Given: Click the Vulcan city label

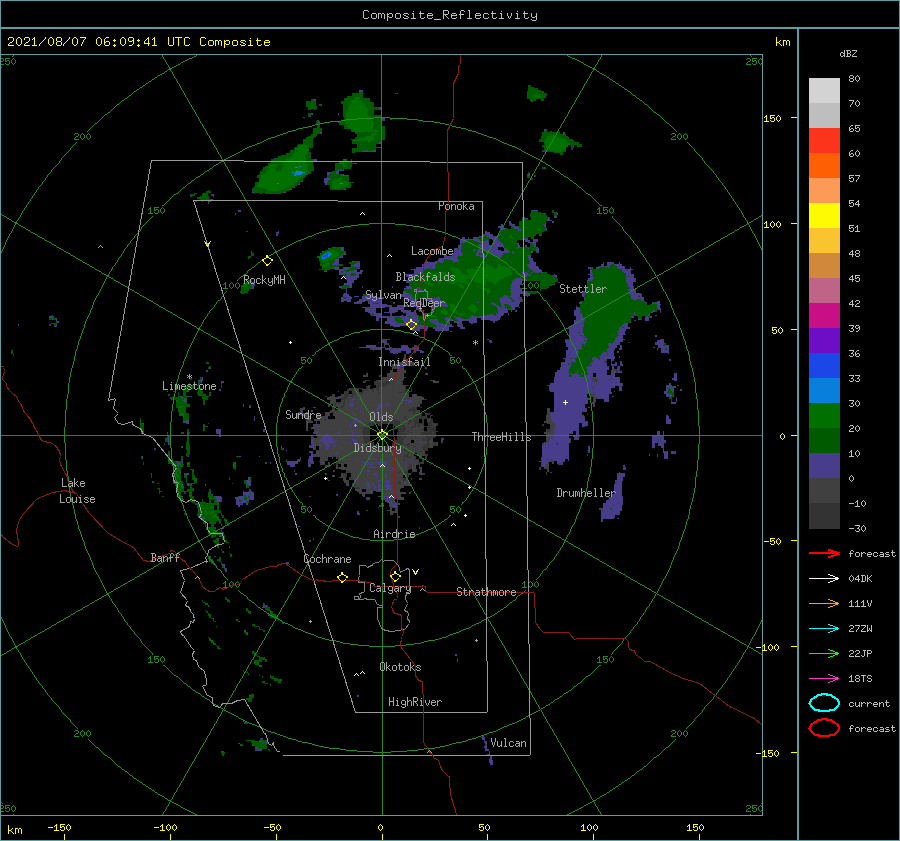Looking at the screenshot, I should (x=508, y=743).
